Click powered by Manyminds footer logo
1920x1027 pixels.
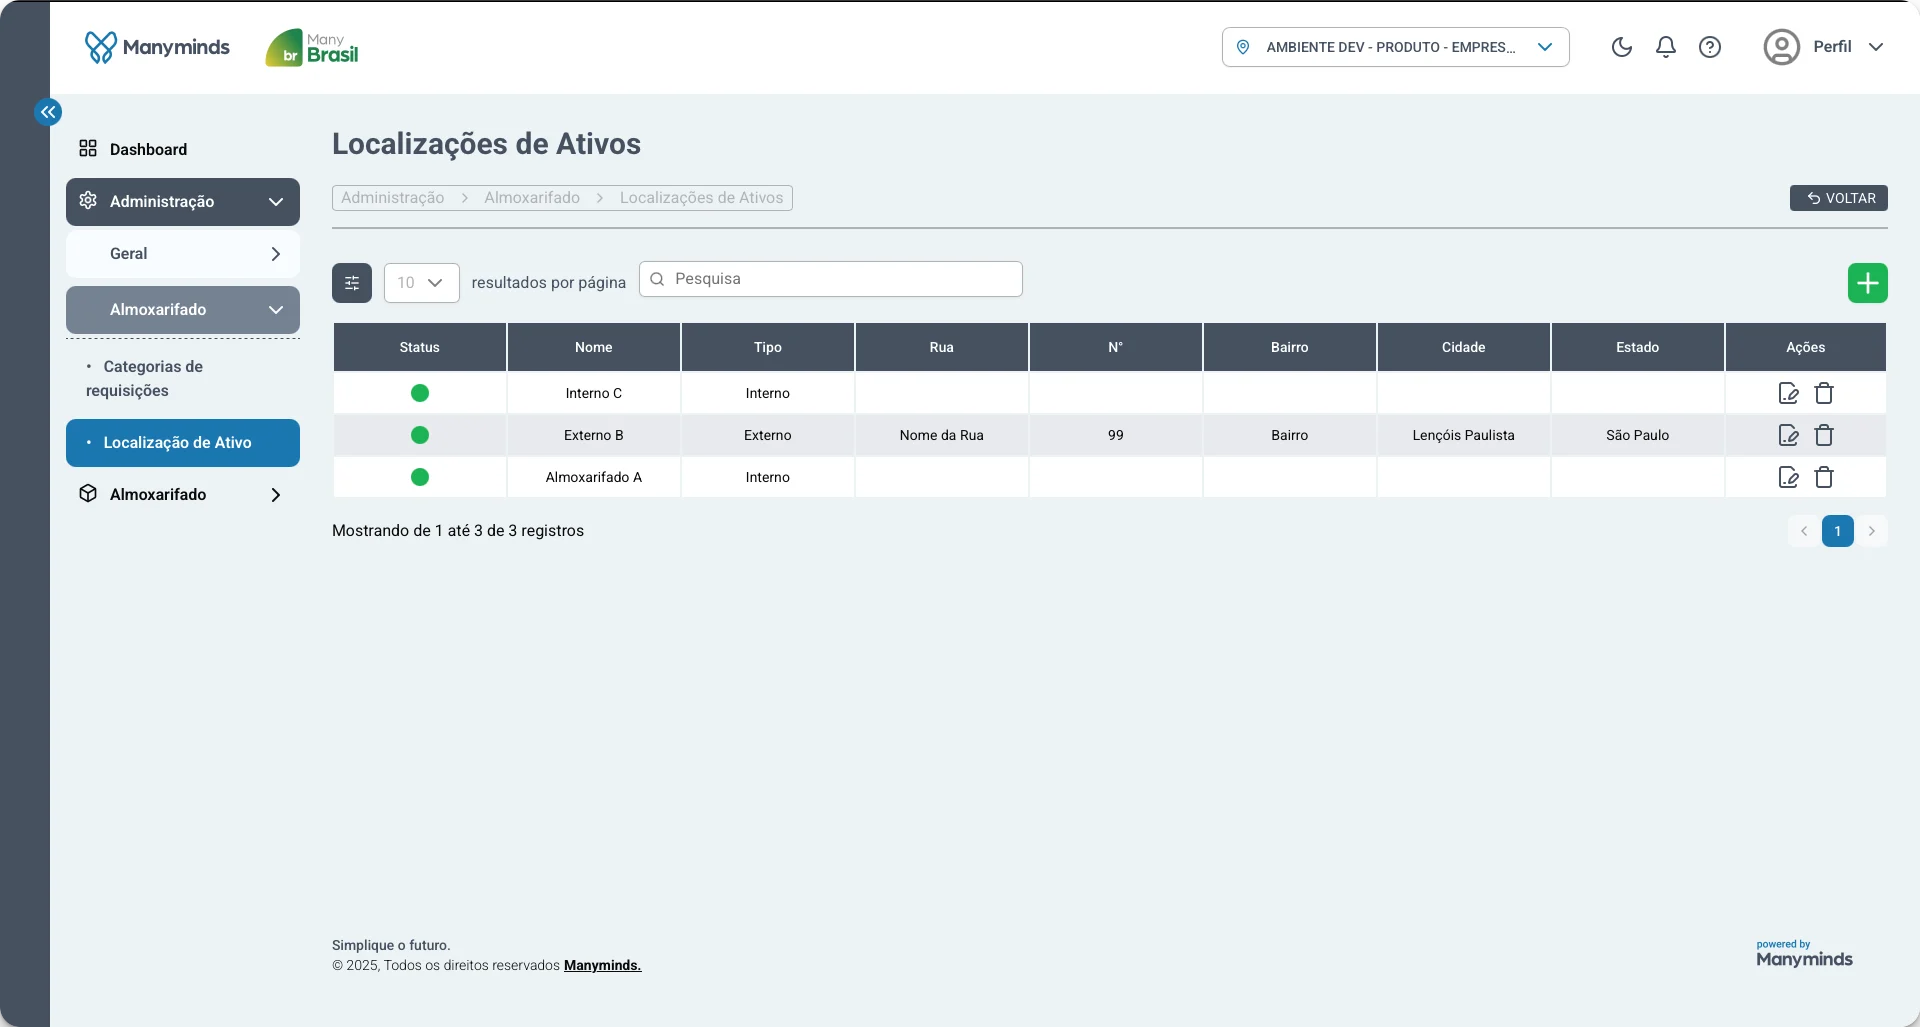[1804, 954]
